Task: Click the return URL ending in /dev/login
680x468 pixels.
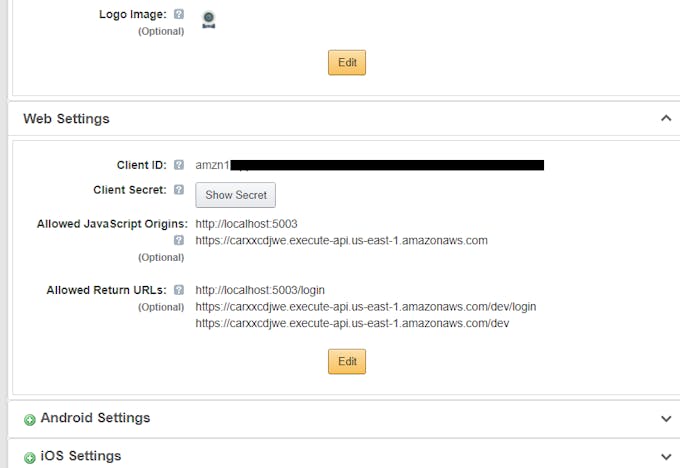Action: pyautogui.click(x=366, y=307)
